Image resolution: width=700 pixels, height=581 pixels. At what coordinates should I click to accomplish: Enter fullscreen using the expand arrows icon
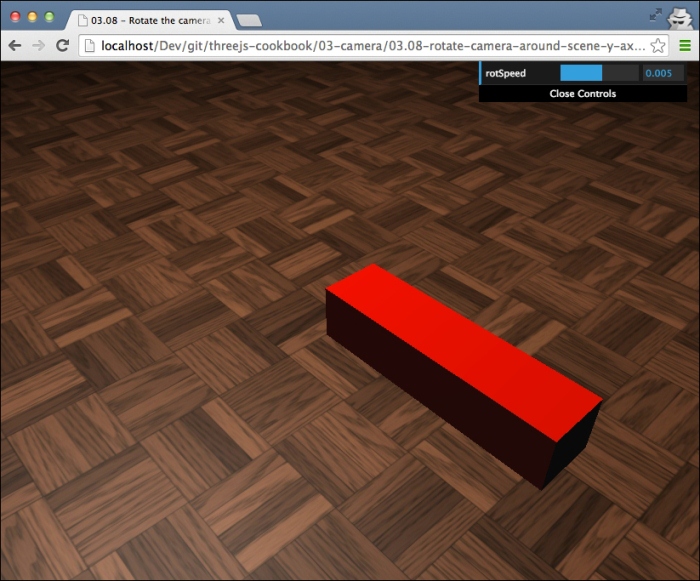[655, 15]
